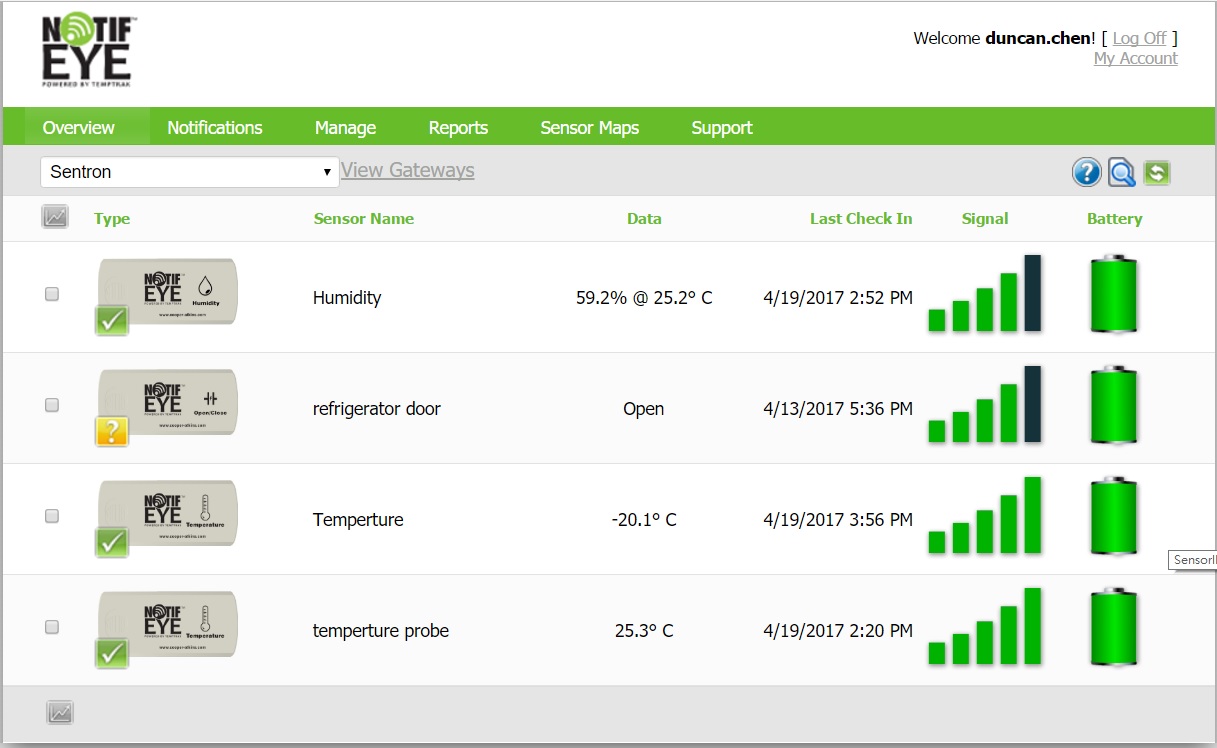Open the Notifications tab
1217x748 pixels.
214,128
